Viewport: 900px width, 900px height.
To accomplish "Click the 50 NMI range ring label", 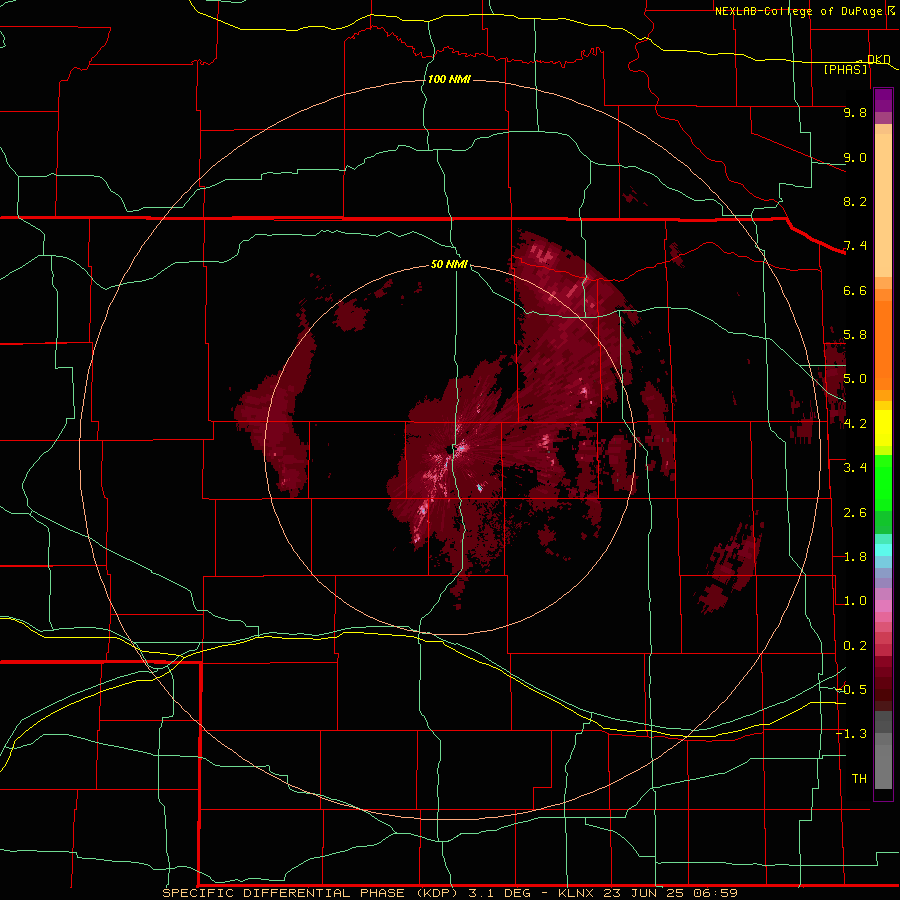I will [x=449, y=264].
